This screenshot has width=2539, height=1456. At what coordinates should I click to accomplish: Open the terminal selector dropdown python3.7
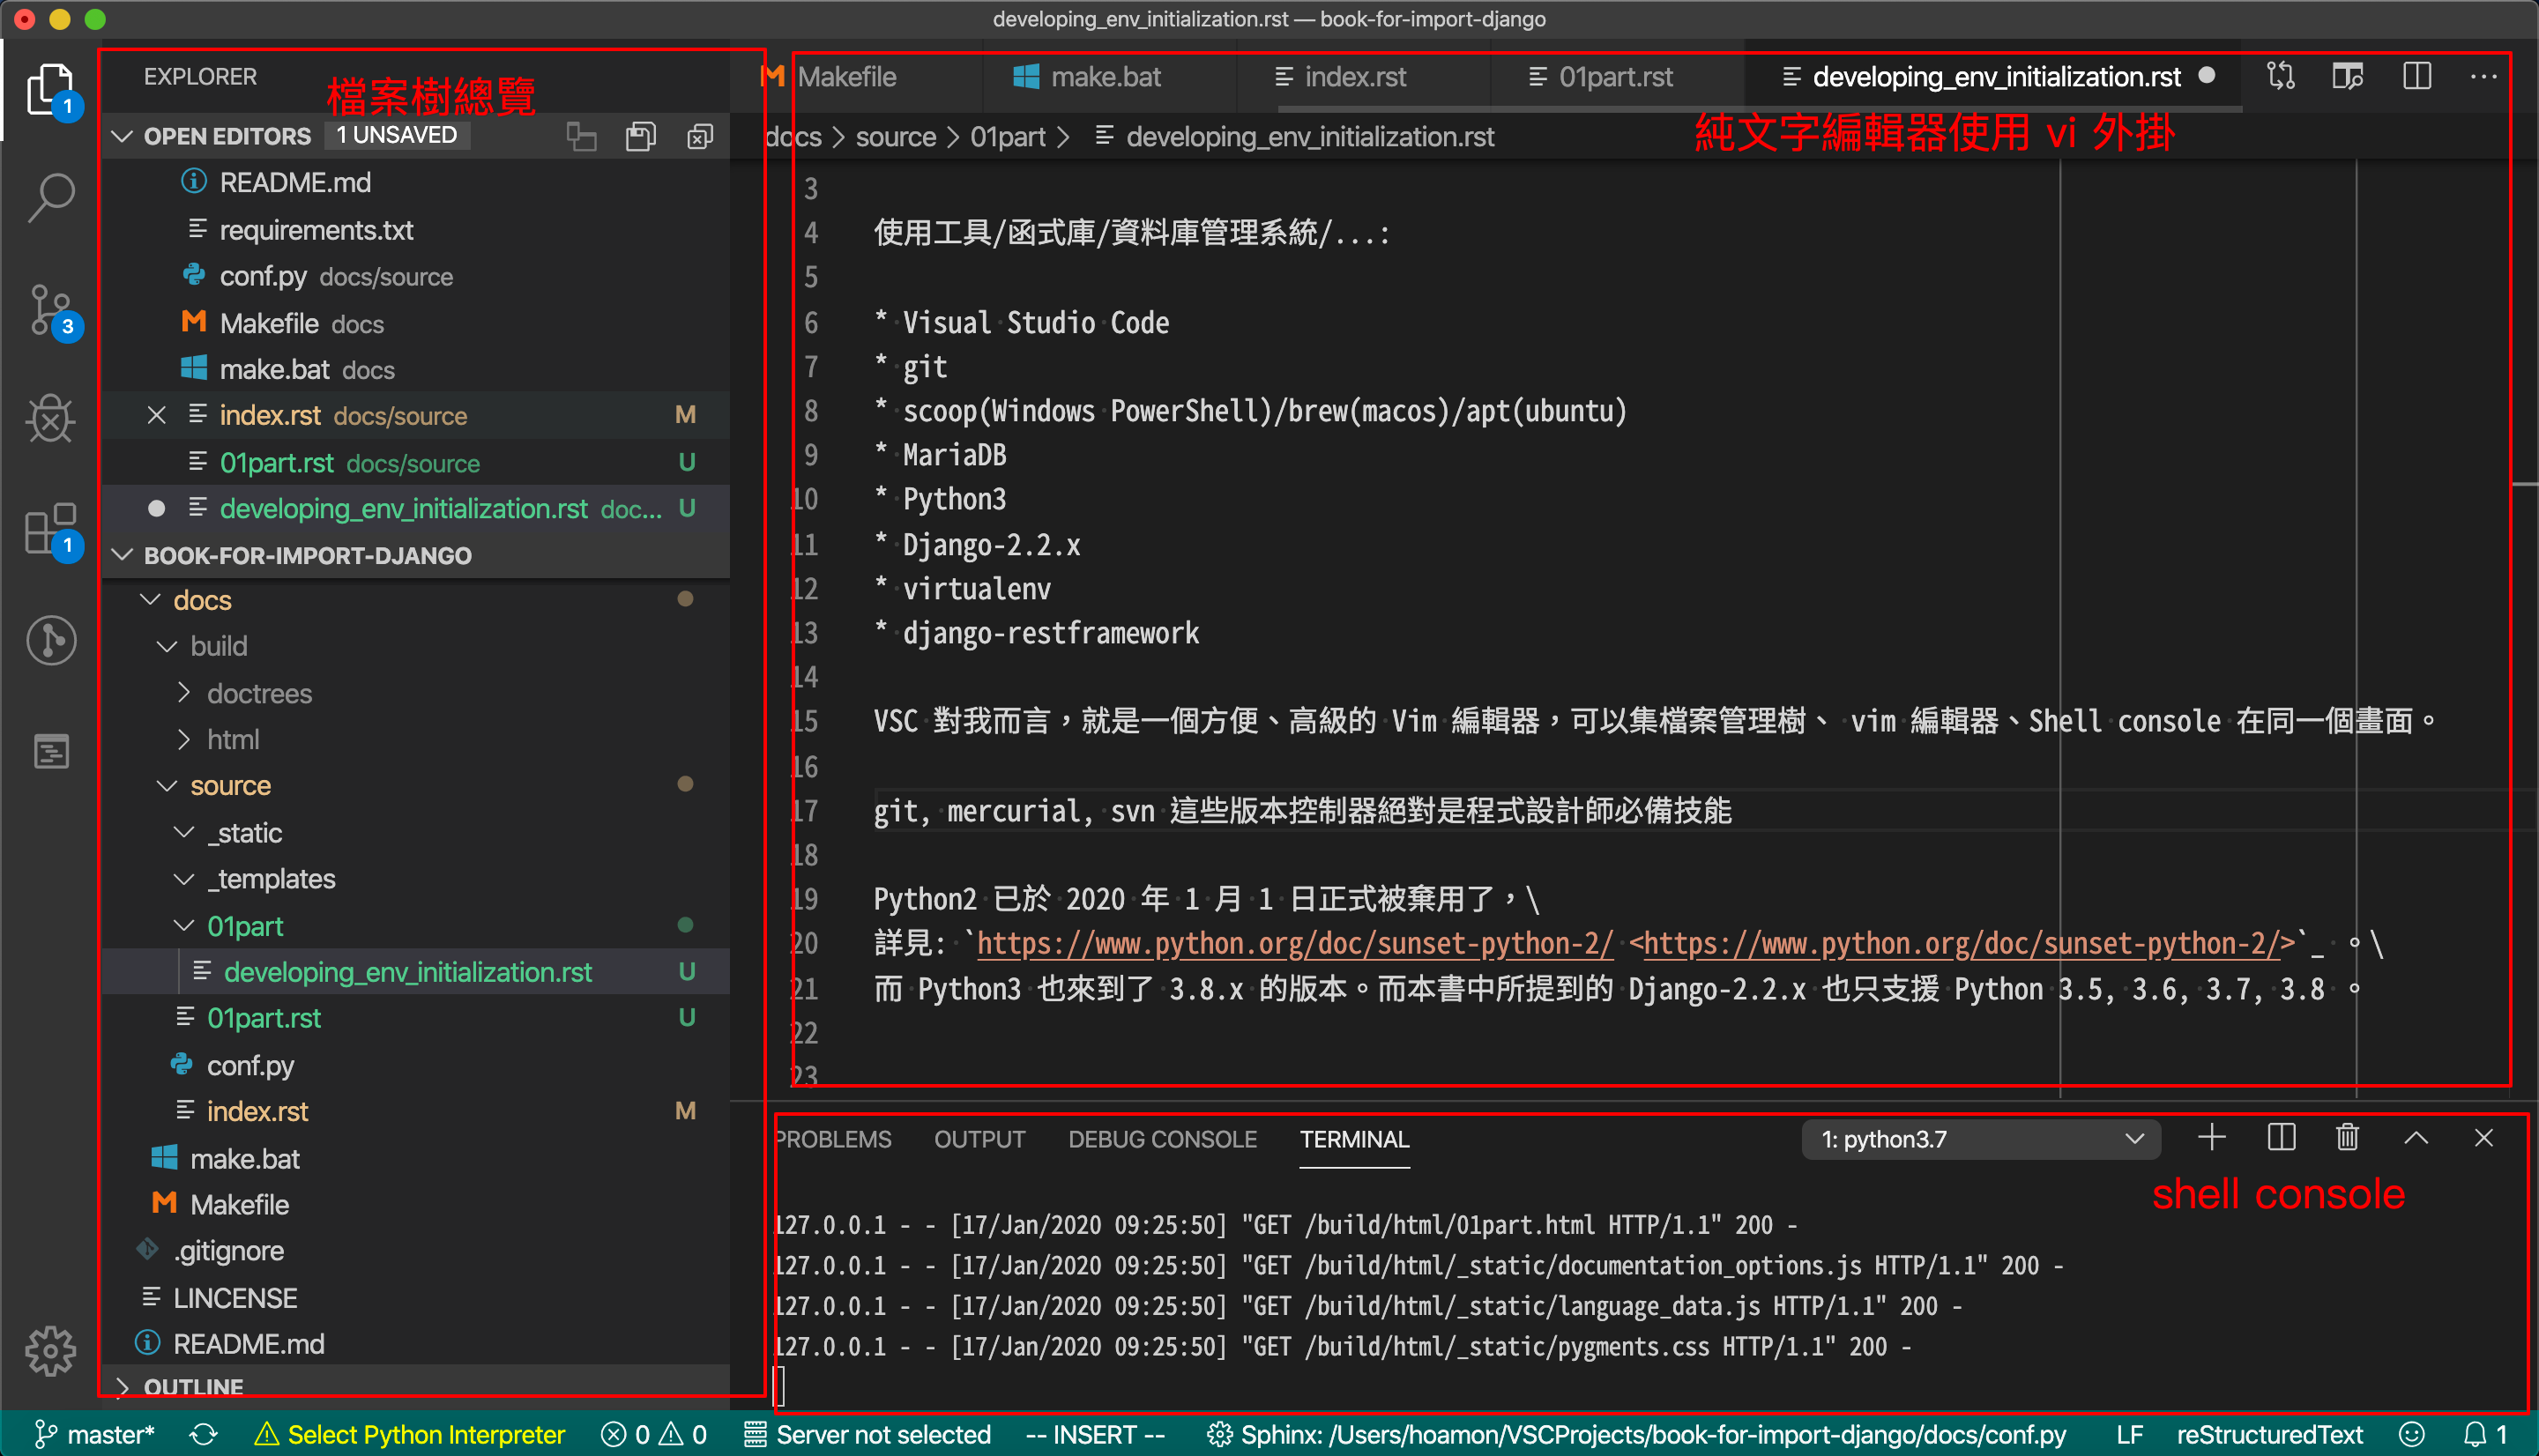point(1980,1139)
